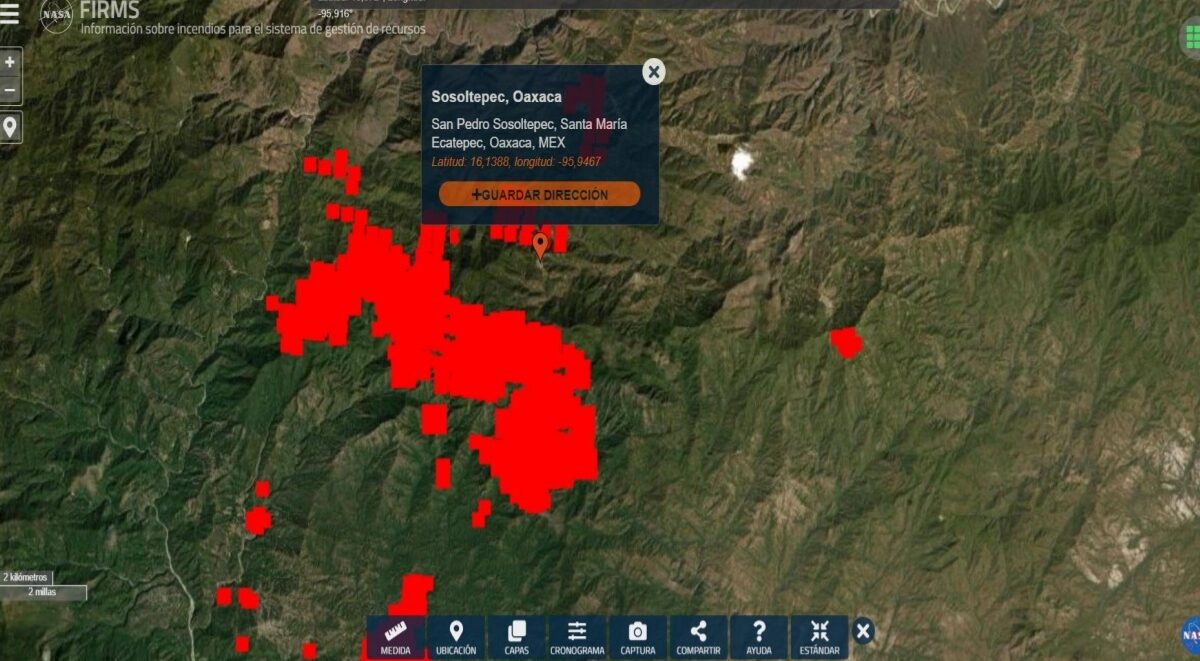Open the Compartir share options
The height and width of the screenshot is (661, 1200).
tap(698, 637)
